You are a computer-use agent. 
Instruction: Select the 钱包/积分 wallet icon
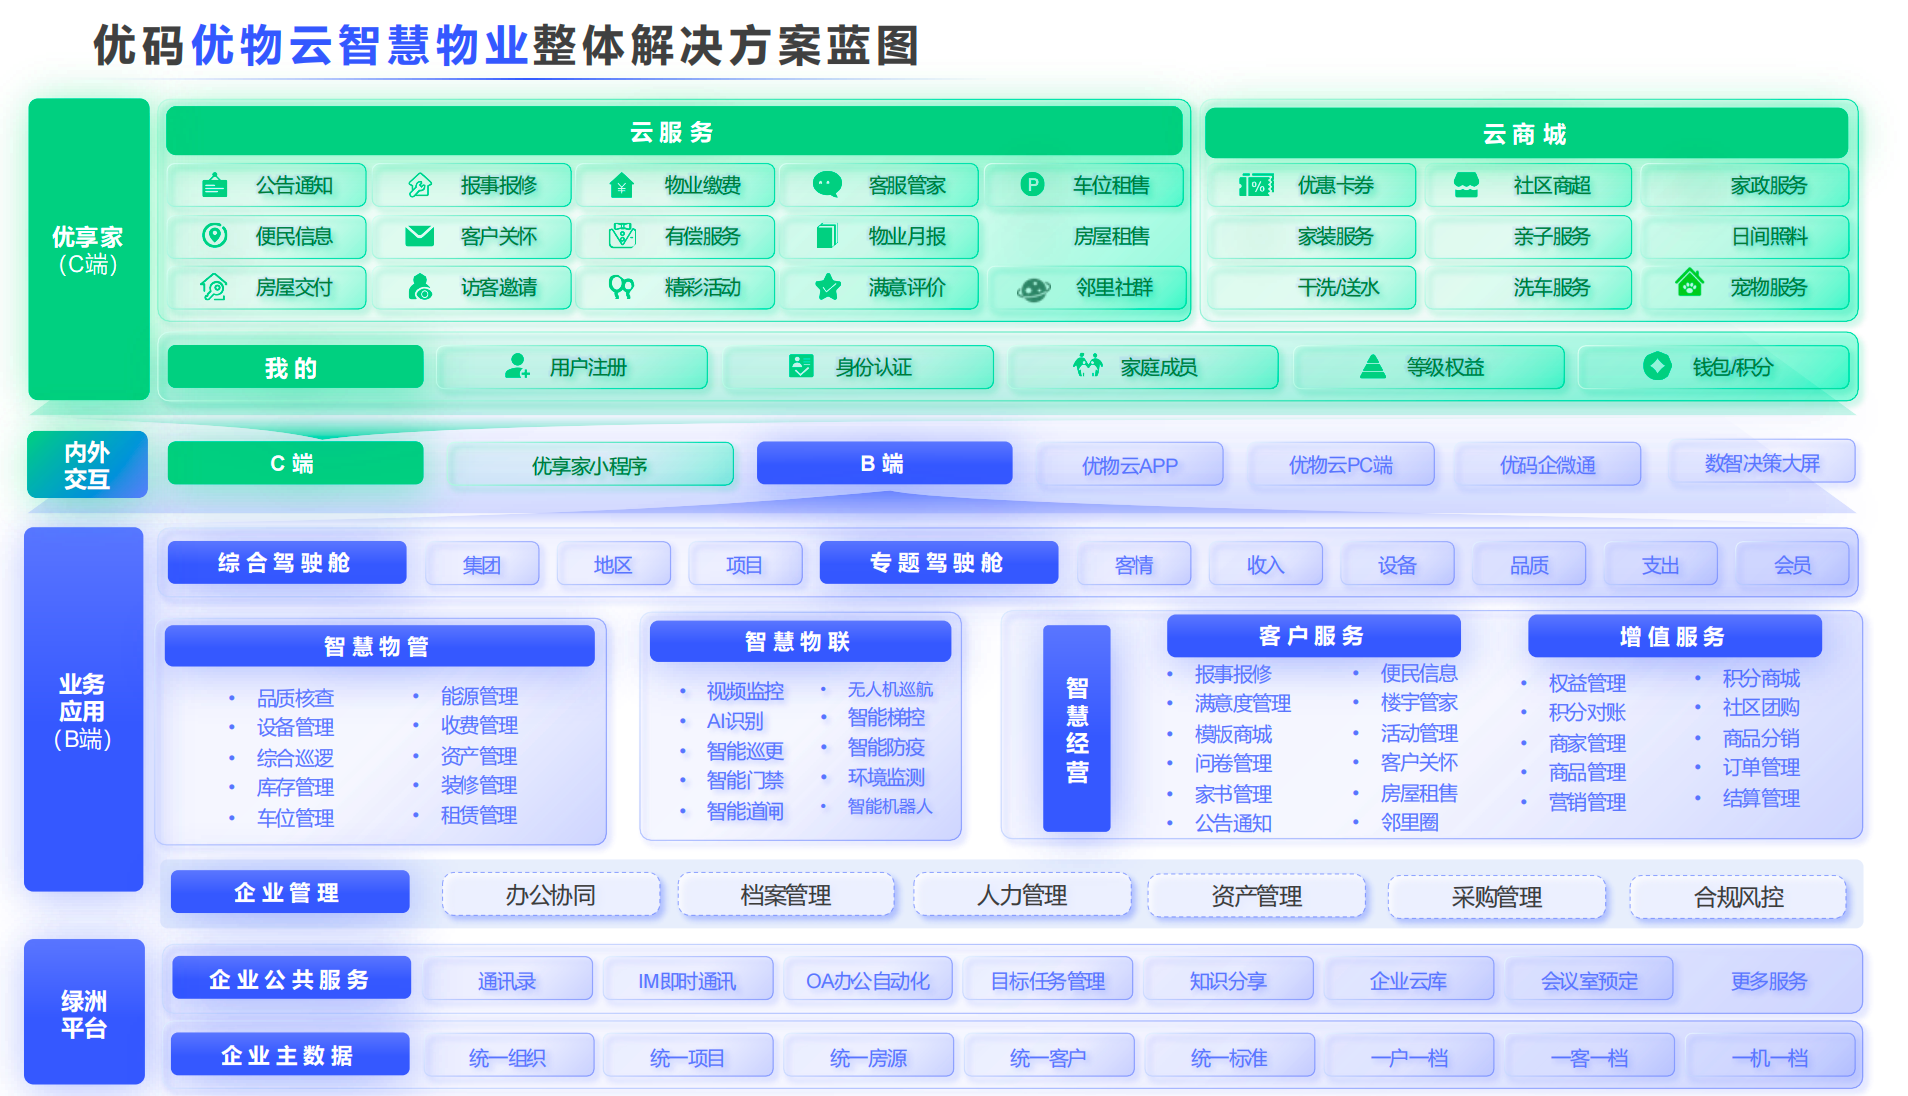pos(1657,366)
